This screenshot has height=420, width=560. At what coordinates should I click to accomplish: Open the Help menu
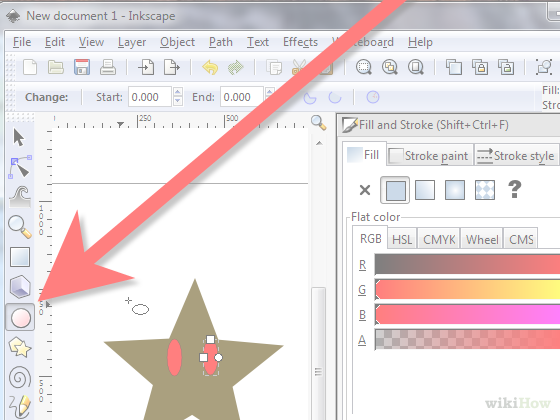[x=420, y=42]
